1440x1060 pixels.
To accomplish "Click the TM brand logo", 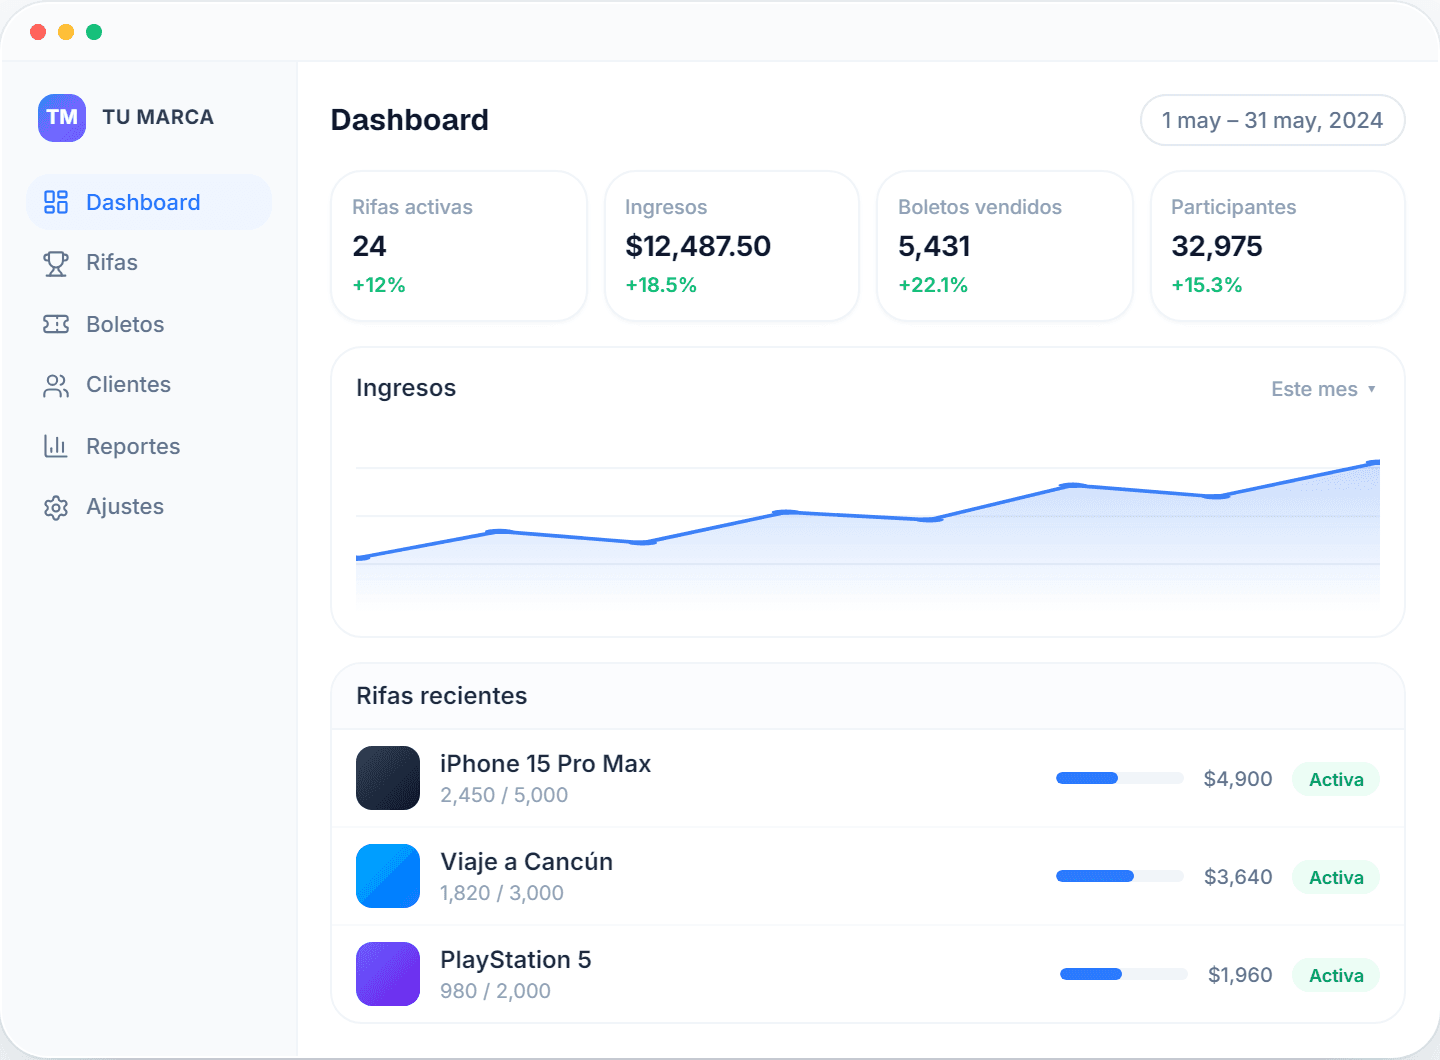I will click(62, 117).
